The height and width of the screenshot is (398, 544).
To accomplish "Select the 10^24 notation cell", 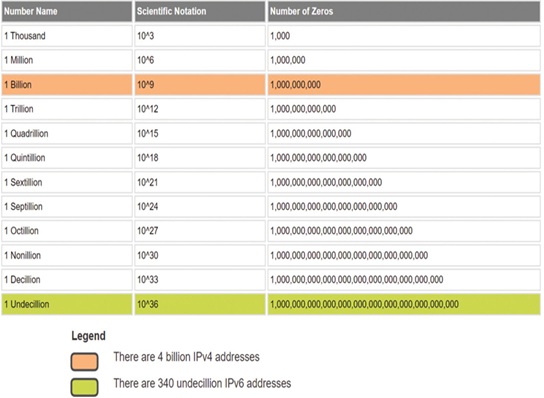I will point(200,207).
